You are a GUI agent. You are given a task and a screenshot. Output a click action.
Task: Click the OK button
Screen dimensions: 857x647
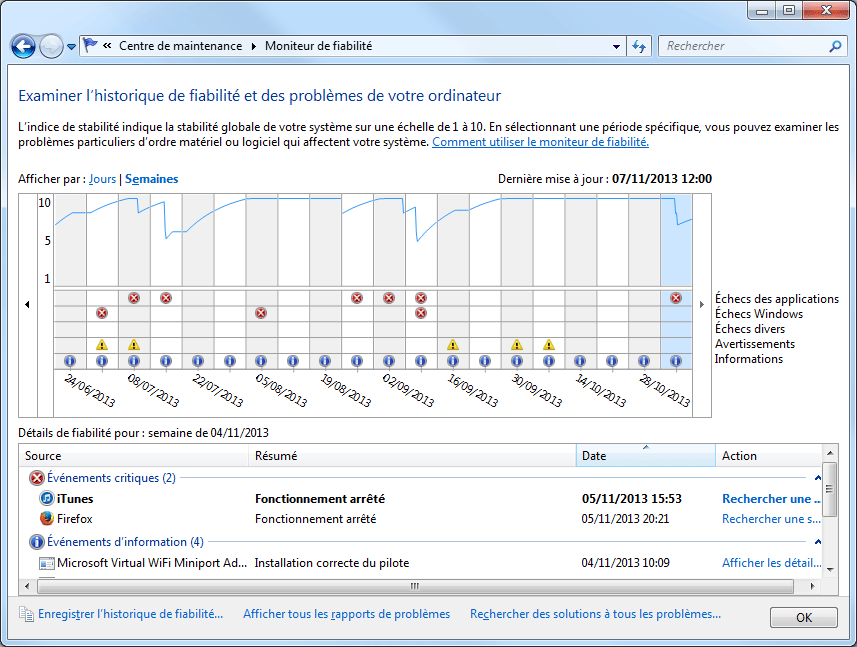tap(803, 617)
